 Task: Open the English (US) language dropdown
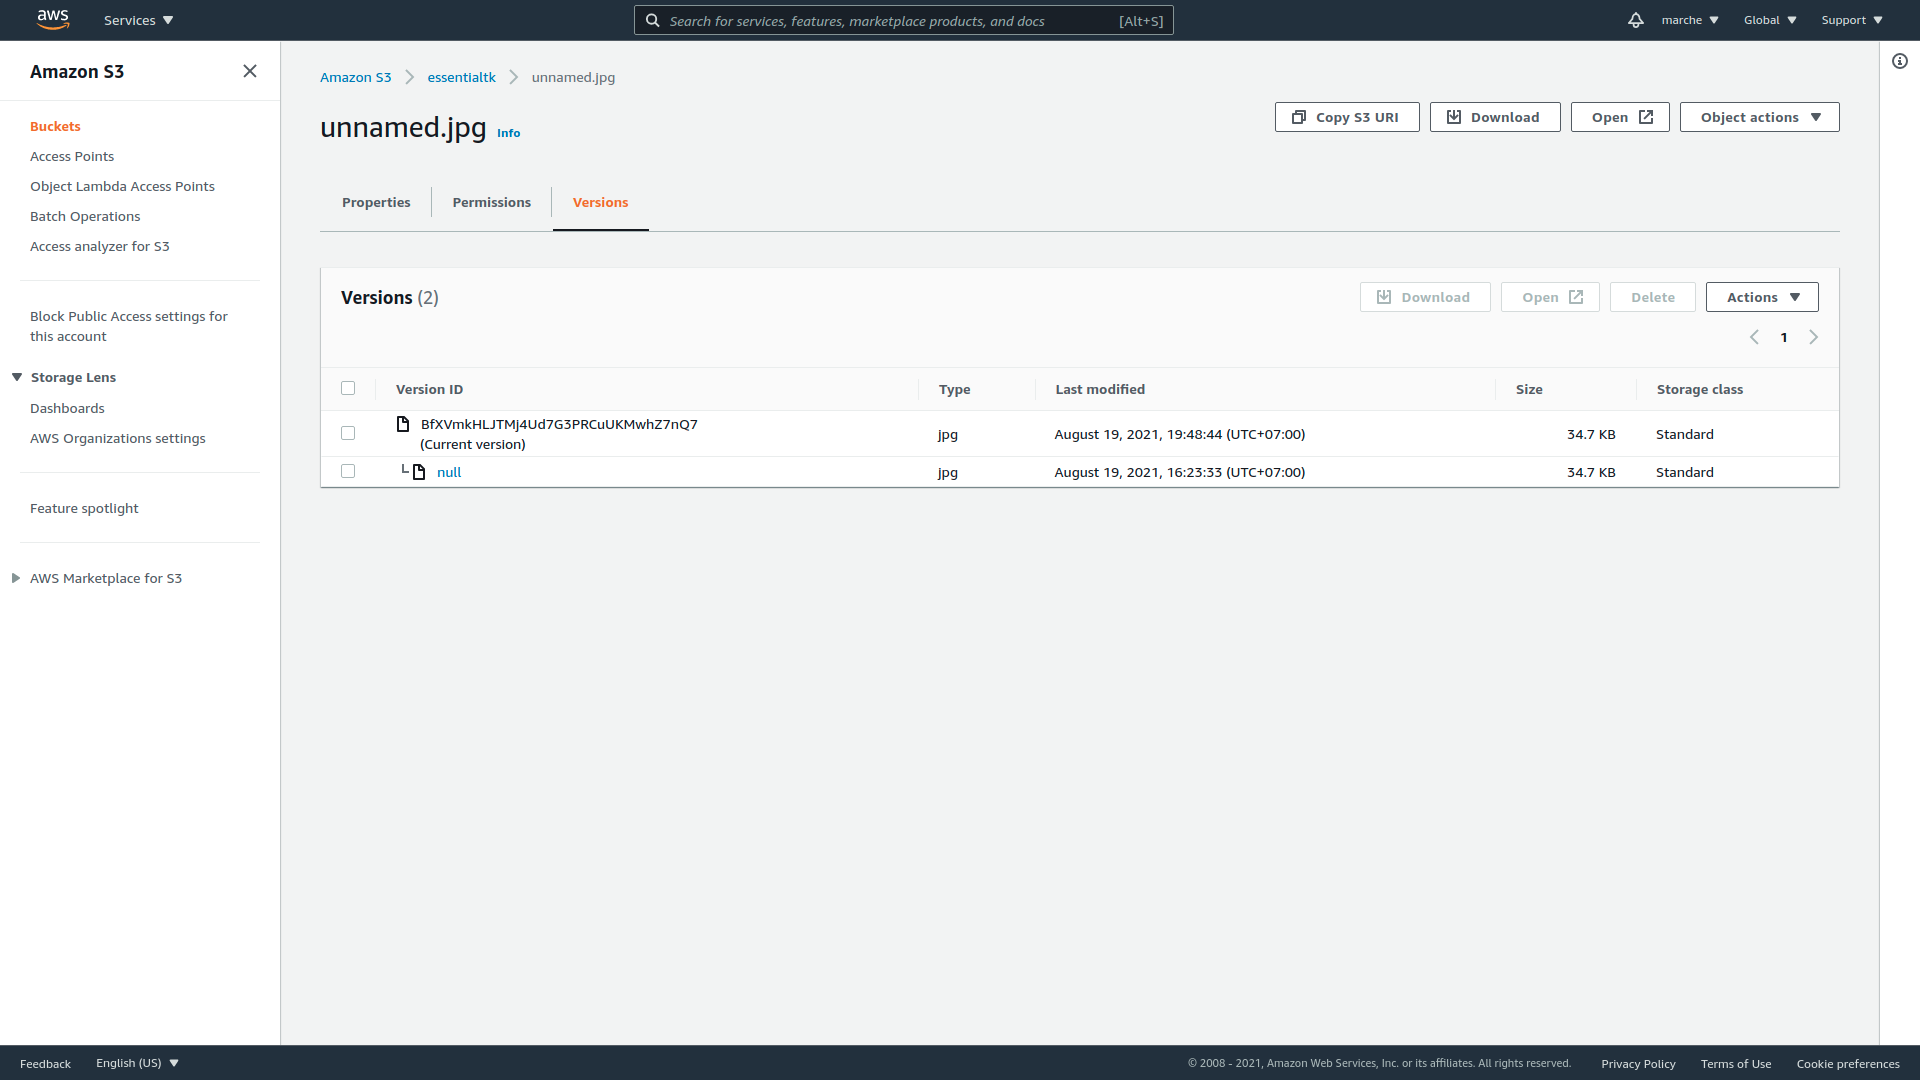click(x=136, y=1063)
